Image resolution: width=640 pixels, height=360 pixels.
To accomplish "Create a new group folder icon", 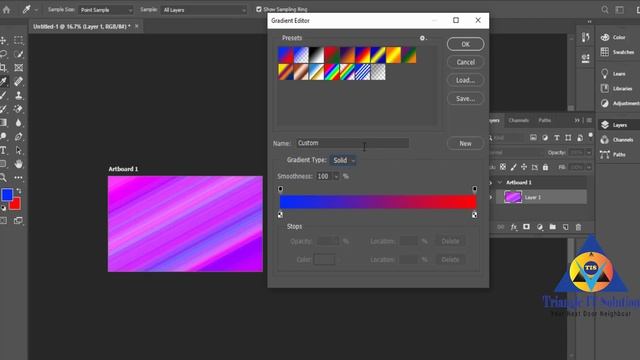I will point(552,227).
